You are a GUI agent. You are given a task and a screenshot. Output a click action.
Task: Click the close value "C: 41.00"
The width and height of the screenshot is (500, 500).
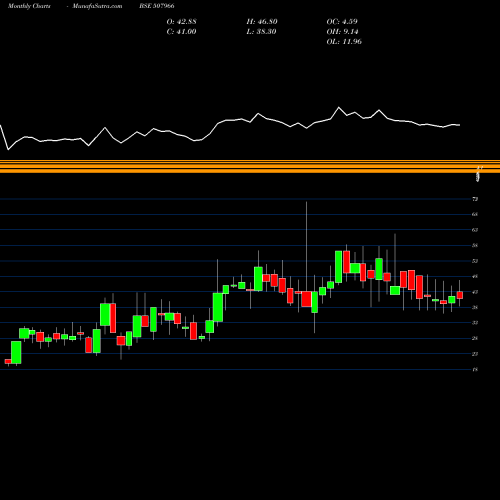[181, 32]
